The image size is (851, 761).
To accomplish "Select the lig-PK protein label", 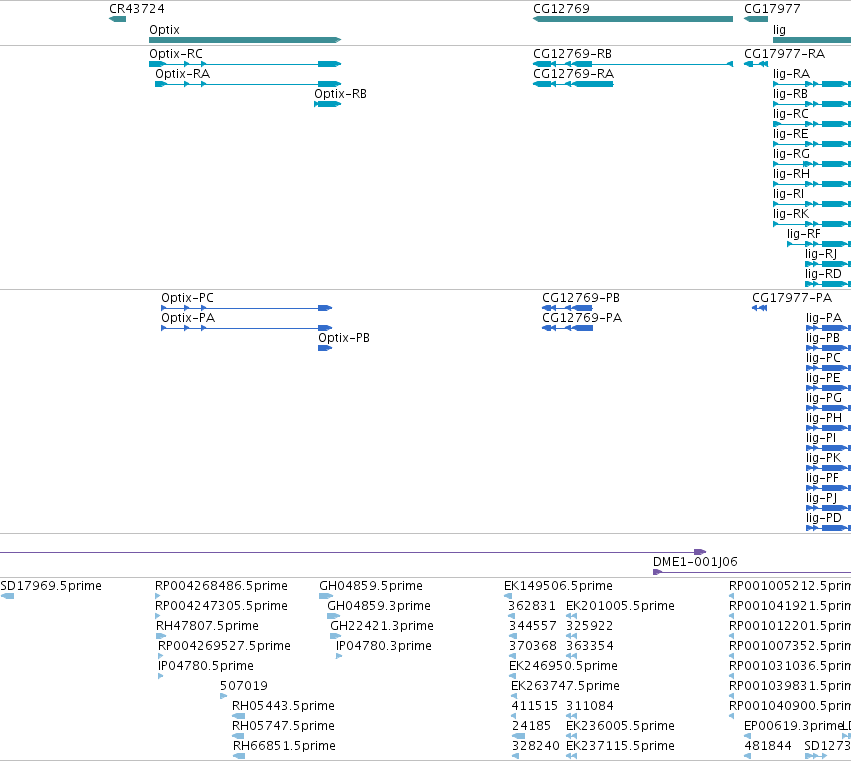I will coord(824,458).
